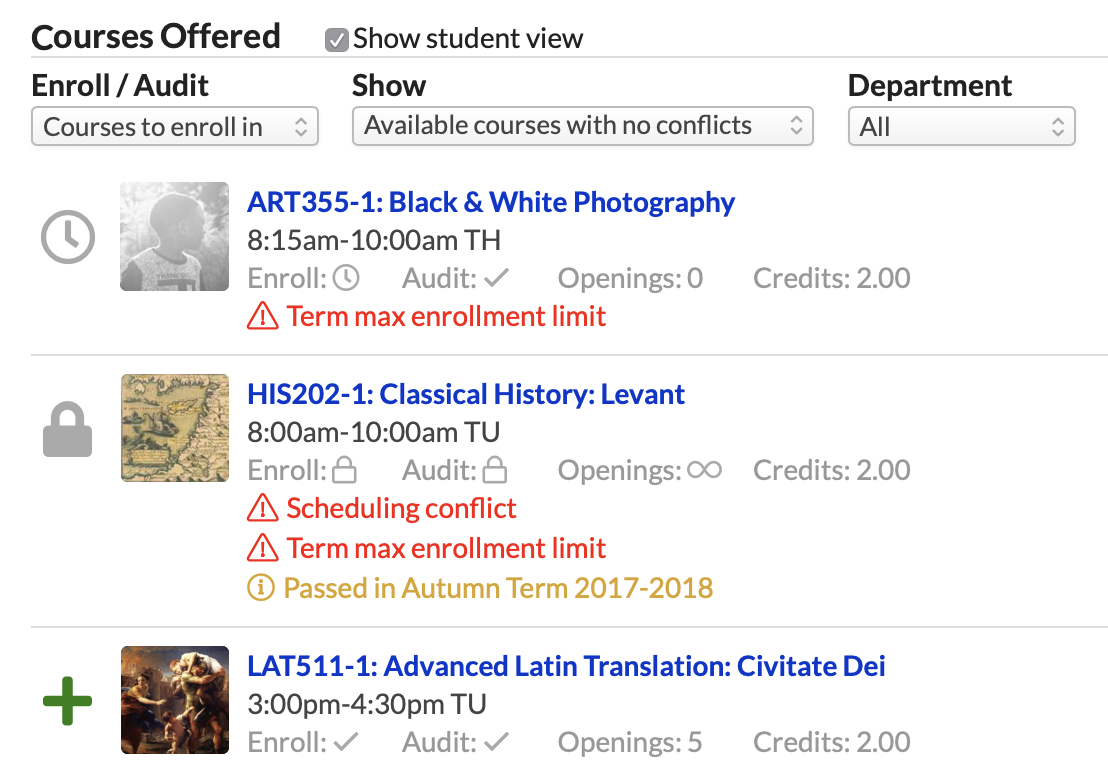Click the Enroll lock icon for Classical History
This screenshot has height=773, width=1108.
click(x=344, y=469)
